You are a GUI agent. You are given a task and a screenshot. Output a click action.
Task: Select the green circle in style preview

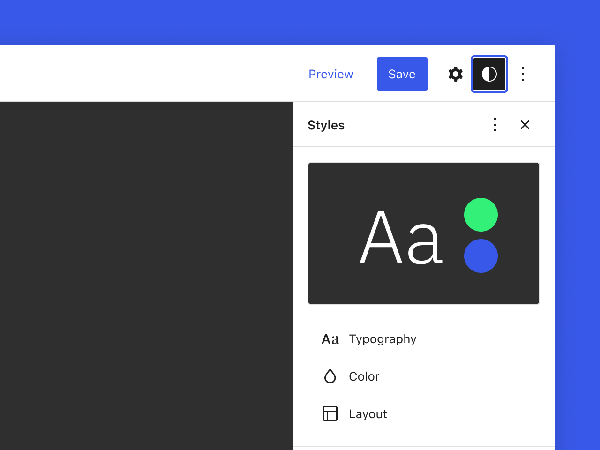pos(481,215)
